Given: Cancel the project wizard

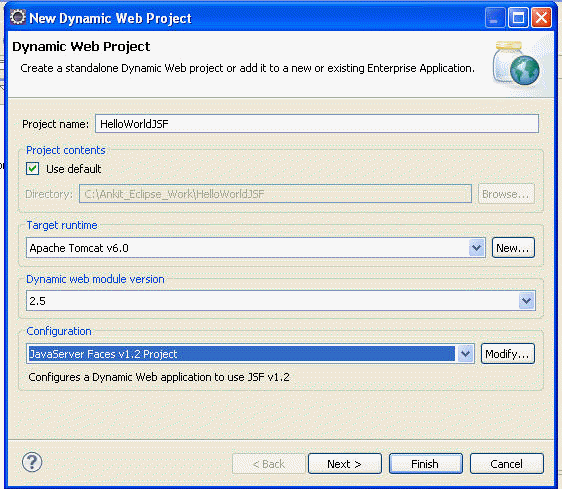Looking at the screenshot, I should [507, 464].
